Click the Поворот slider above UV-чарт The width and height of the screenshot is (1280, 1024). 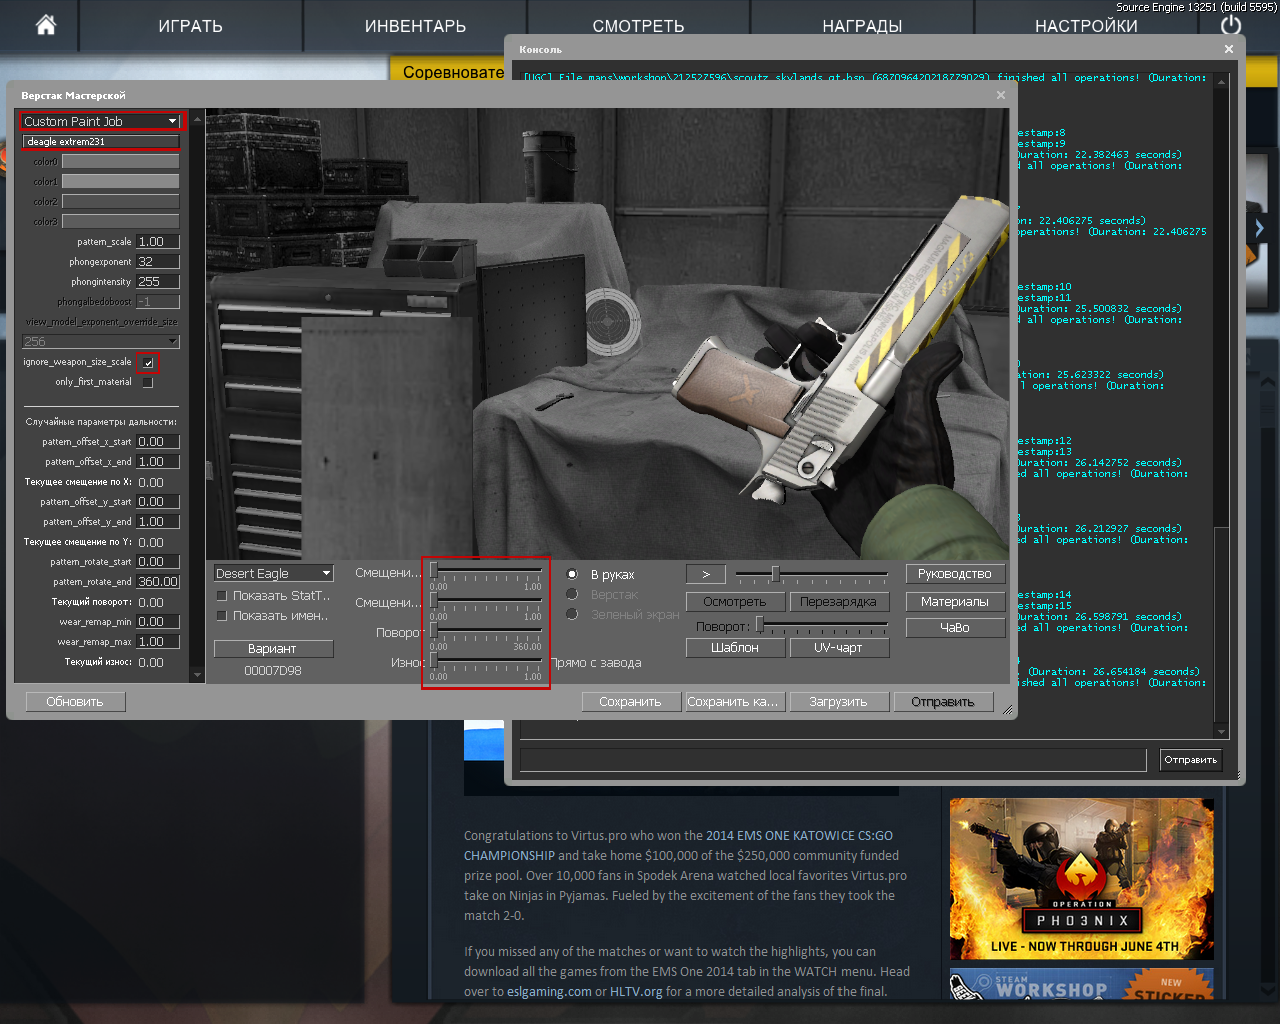822,625
